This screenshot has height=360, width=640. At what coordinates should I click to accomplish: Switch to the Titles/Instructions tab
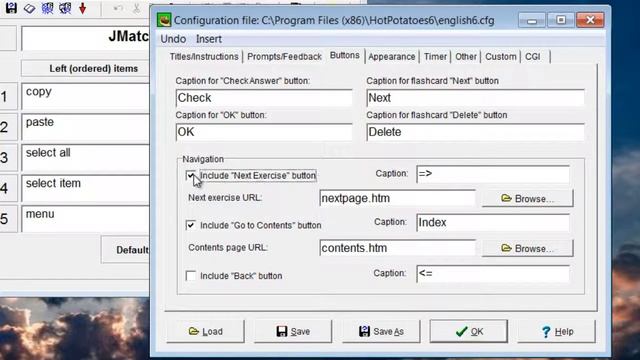(x=204, y=57)
